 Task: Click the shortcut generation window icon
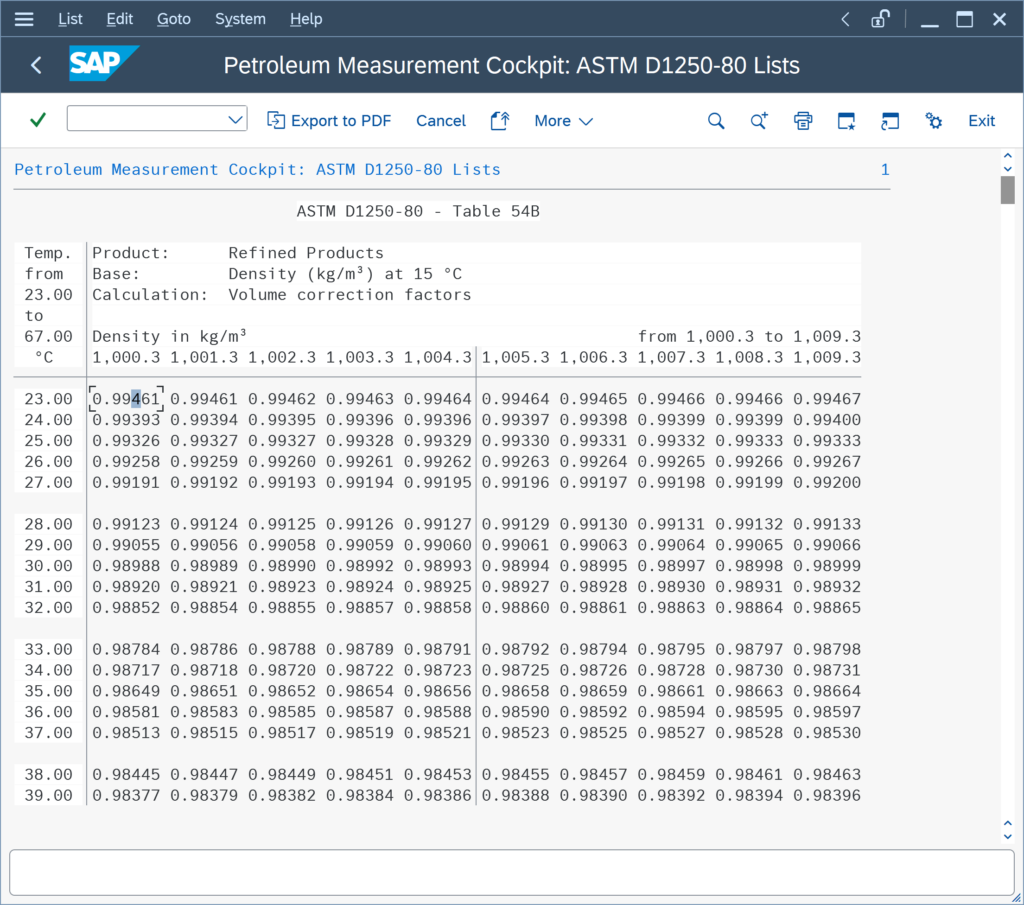coord(890,121)
